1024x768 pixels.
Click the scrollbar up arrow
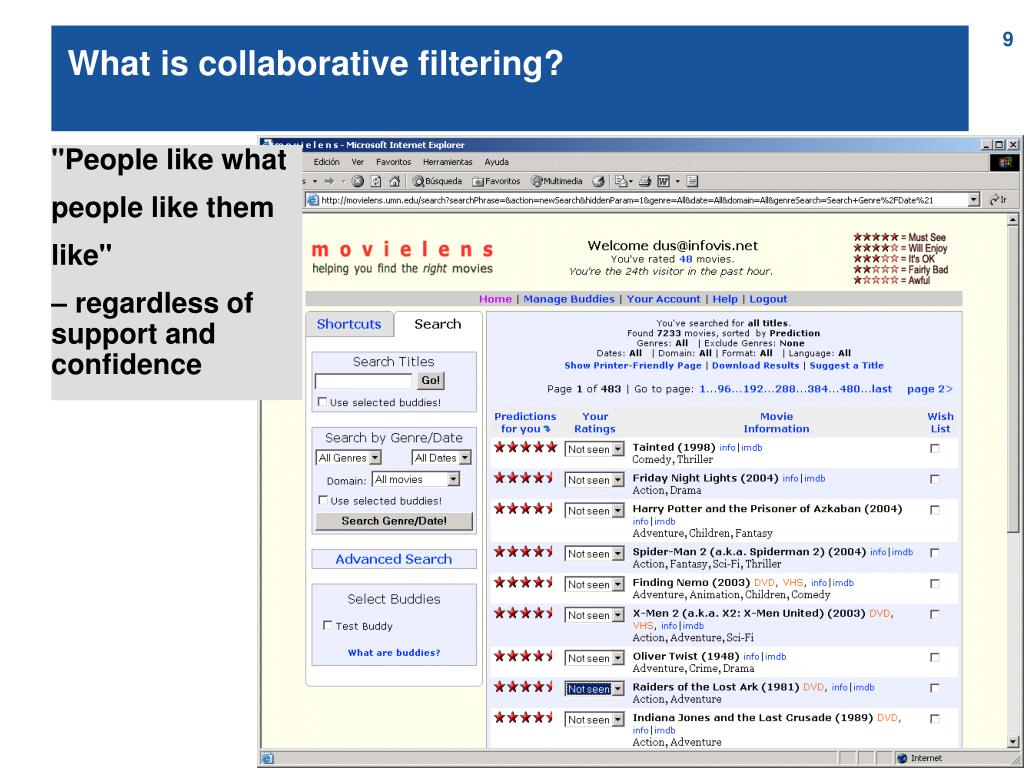1013,220
